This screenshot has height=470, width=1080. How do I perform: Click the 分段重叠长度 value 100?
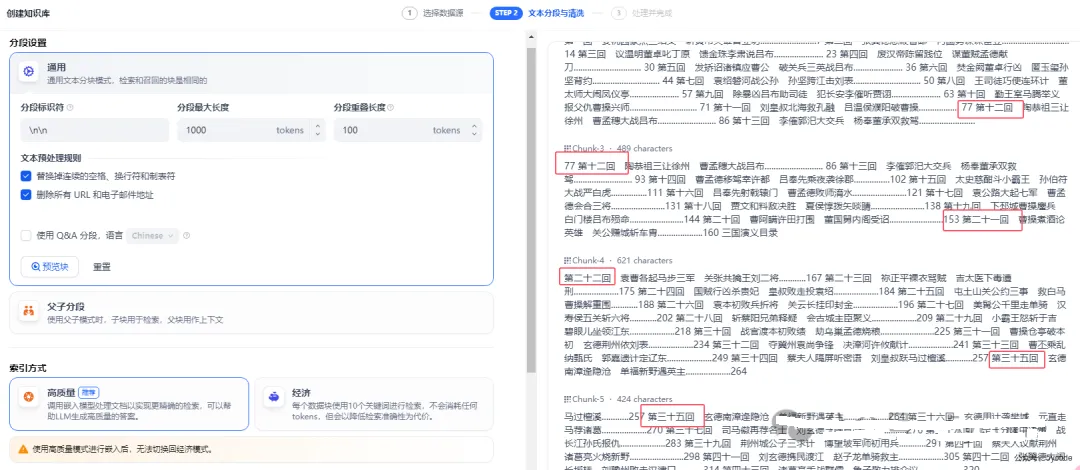point(350,130)
